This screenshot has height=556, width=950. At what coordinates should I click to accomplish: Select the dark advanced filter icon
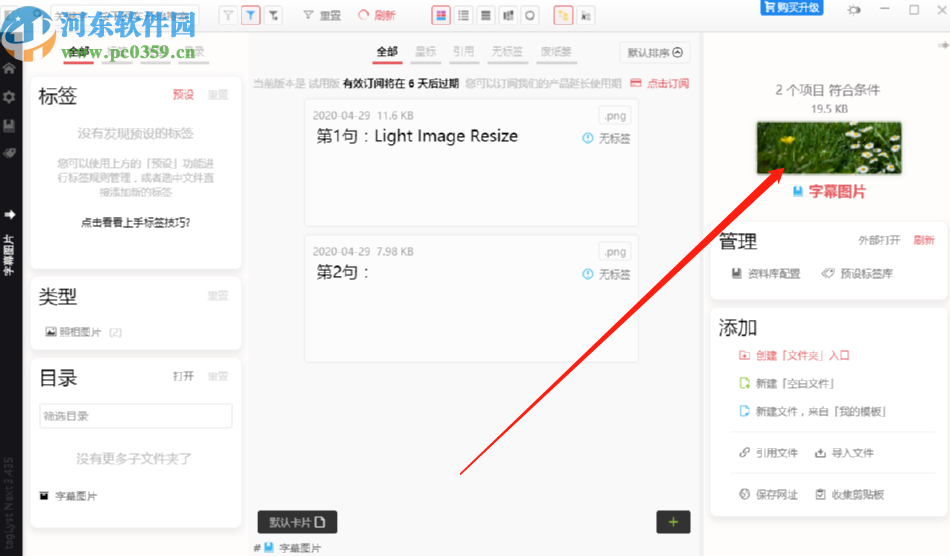click(x=273, y=15)
